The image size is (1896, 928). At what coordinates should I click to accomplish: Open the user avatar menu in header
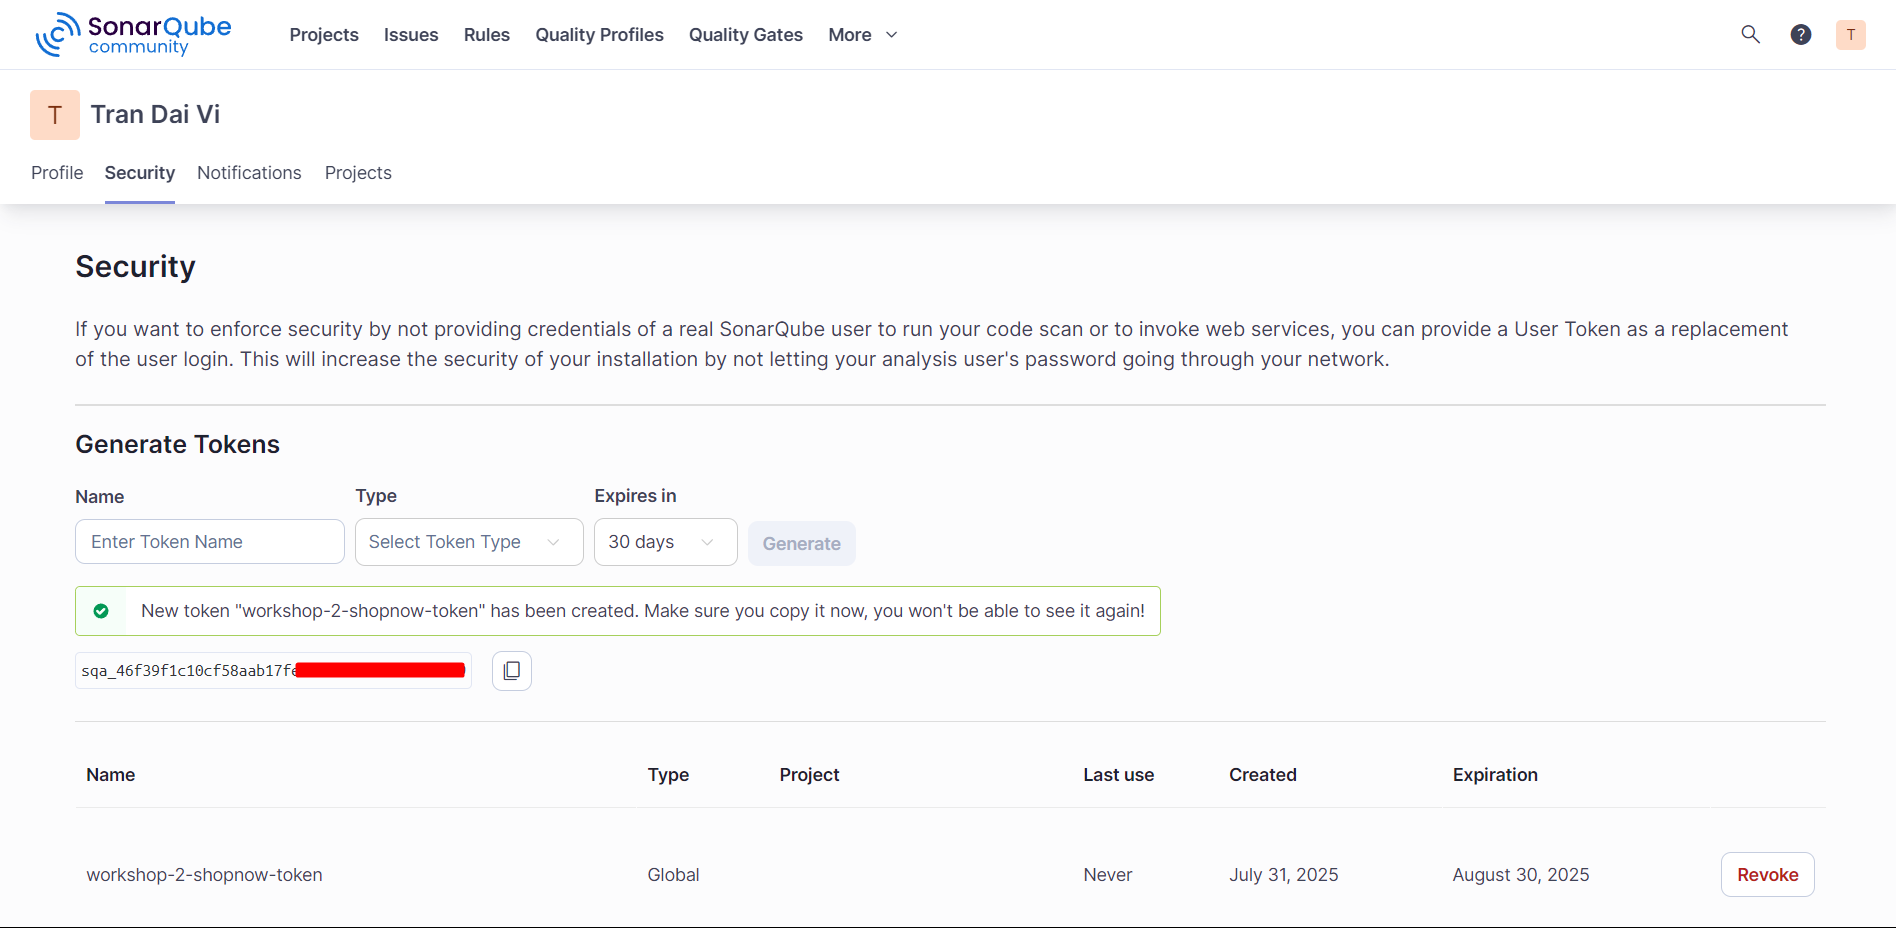pyautogui.click(x=1850, y=35)
